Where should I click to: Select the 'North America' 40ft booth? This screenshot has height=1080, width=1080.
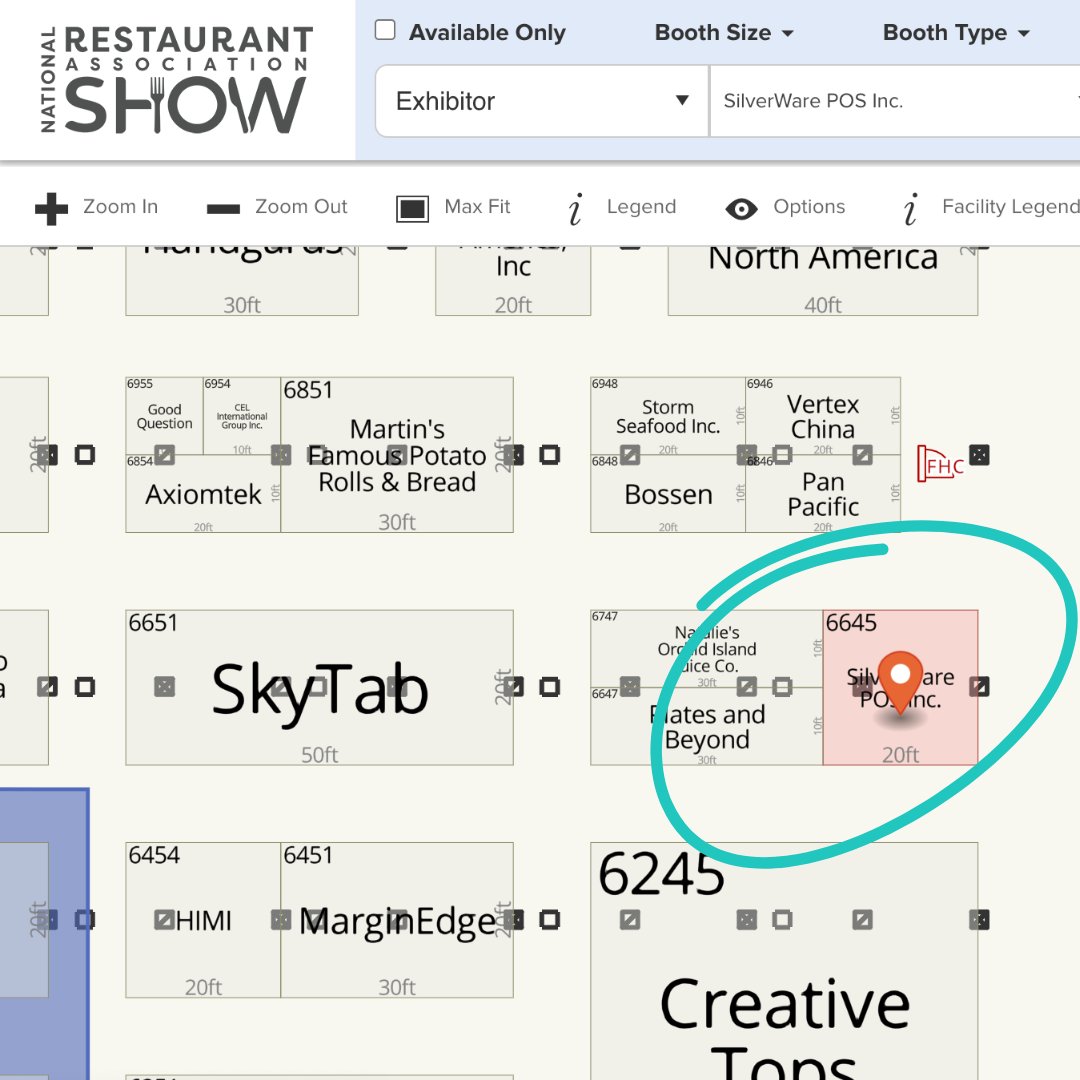823,281
